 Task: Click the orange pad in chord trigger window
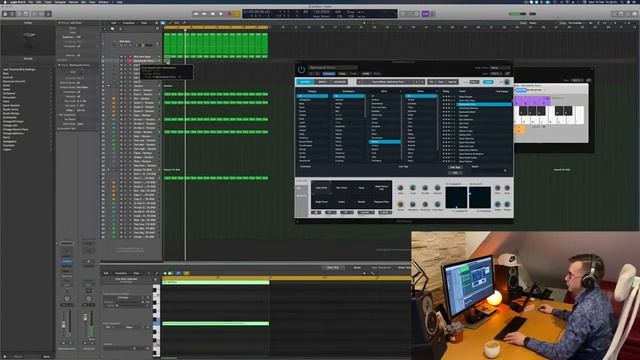click(520, 130)
